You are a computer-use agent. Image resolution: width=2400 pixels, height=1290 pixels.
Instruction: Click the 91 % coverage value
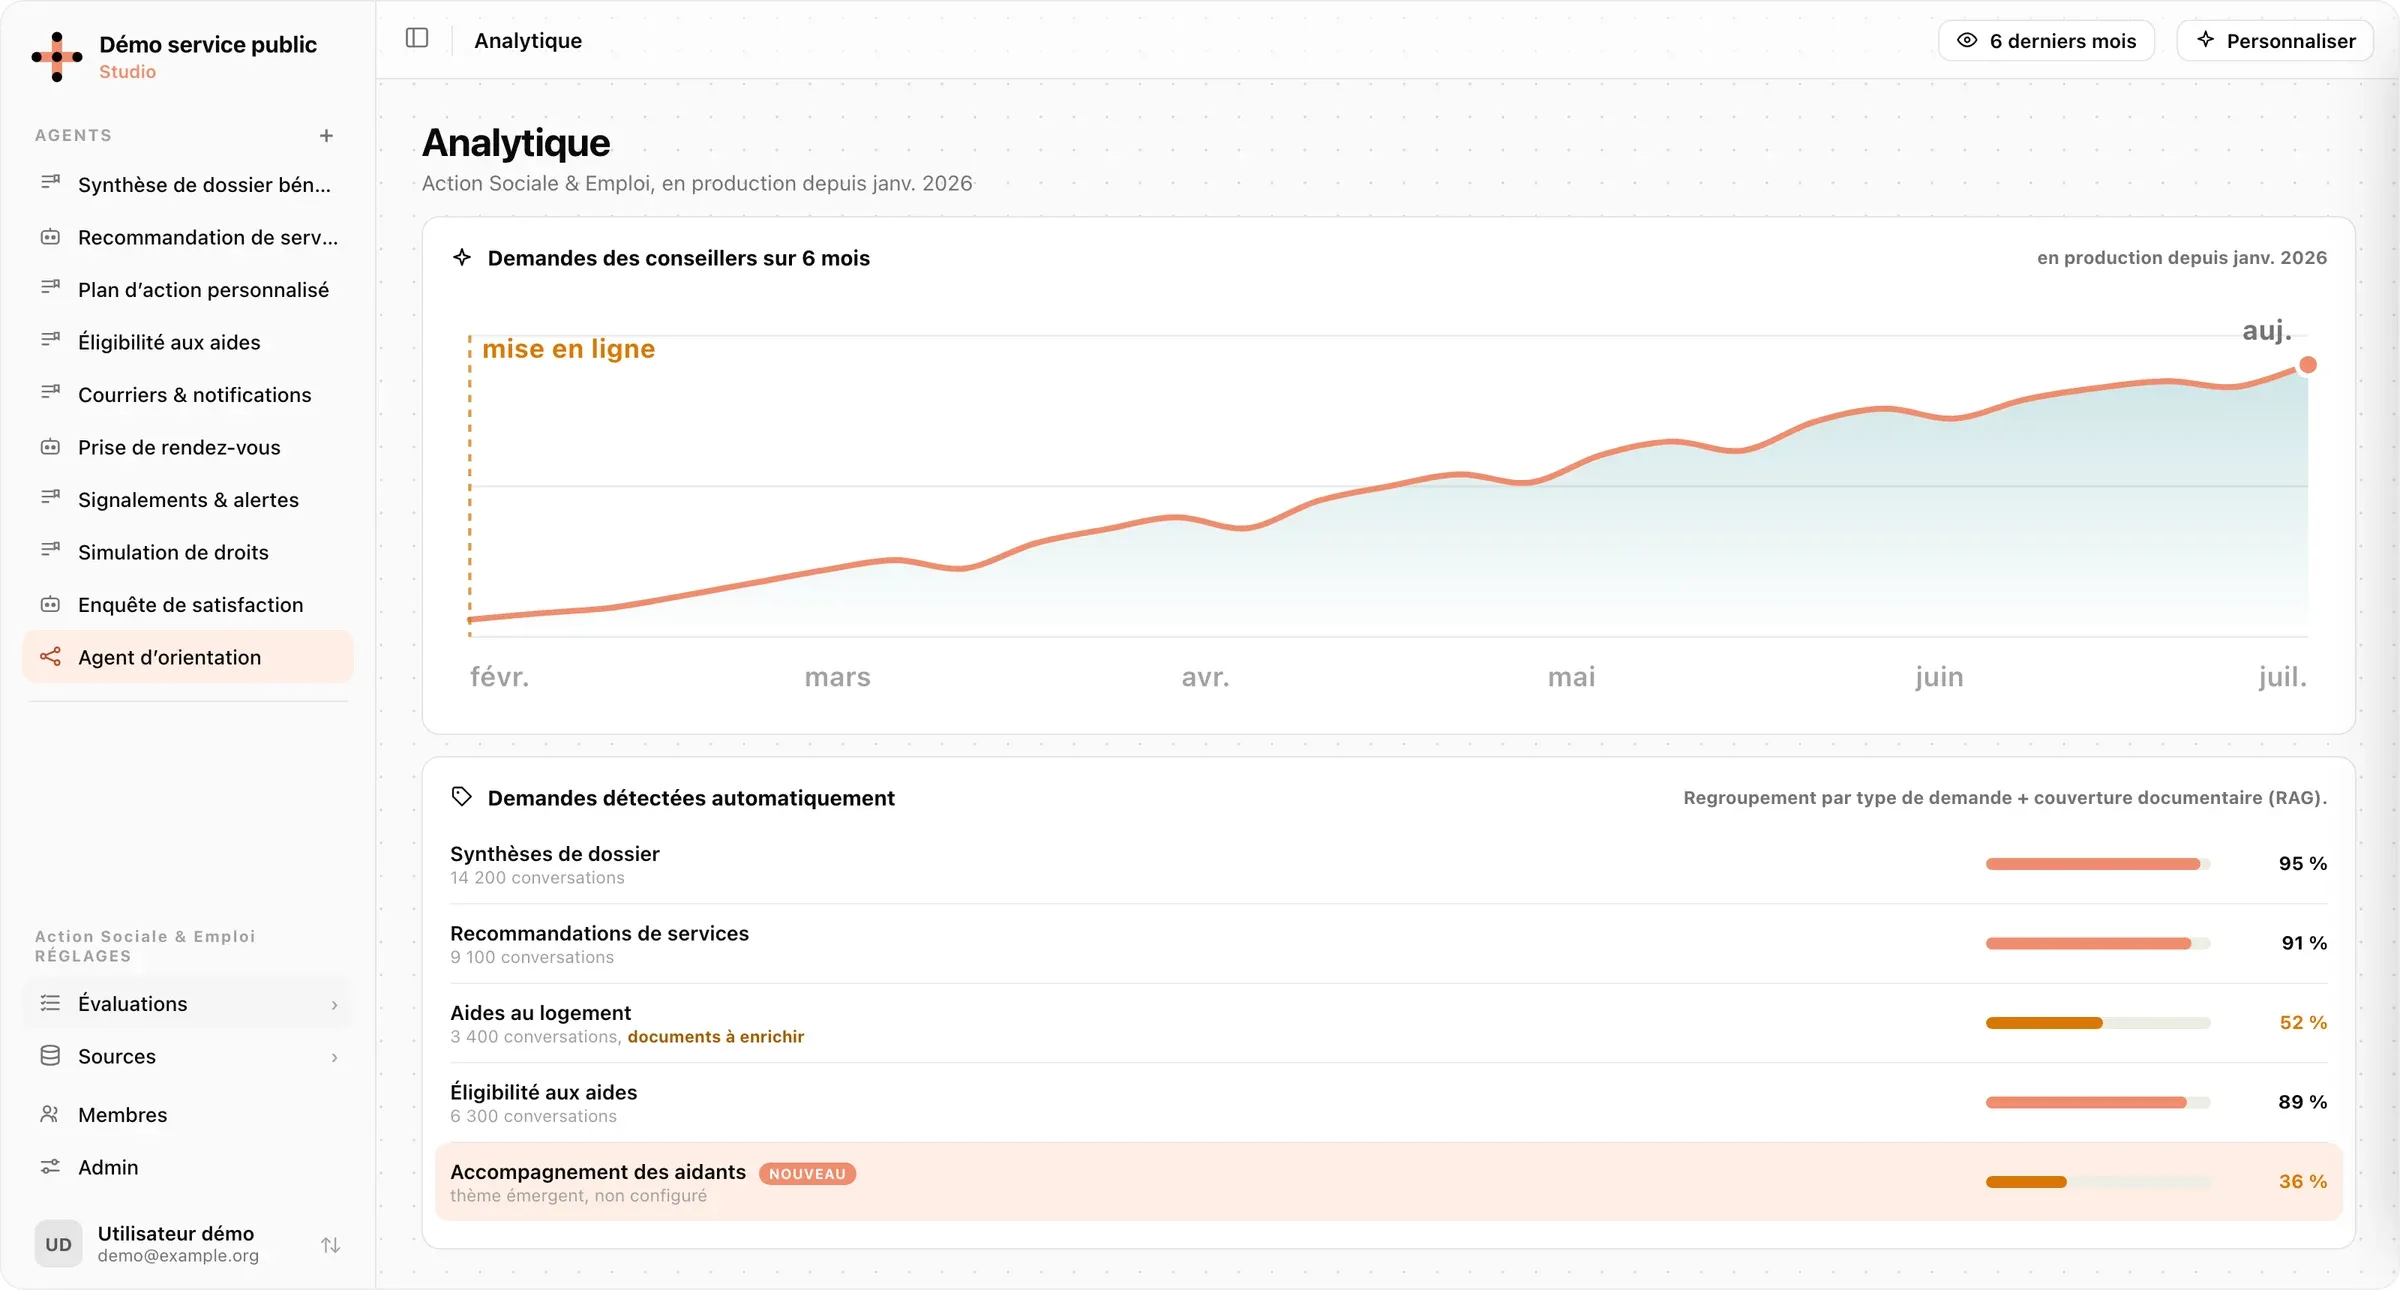[x=2304, y=943]
